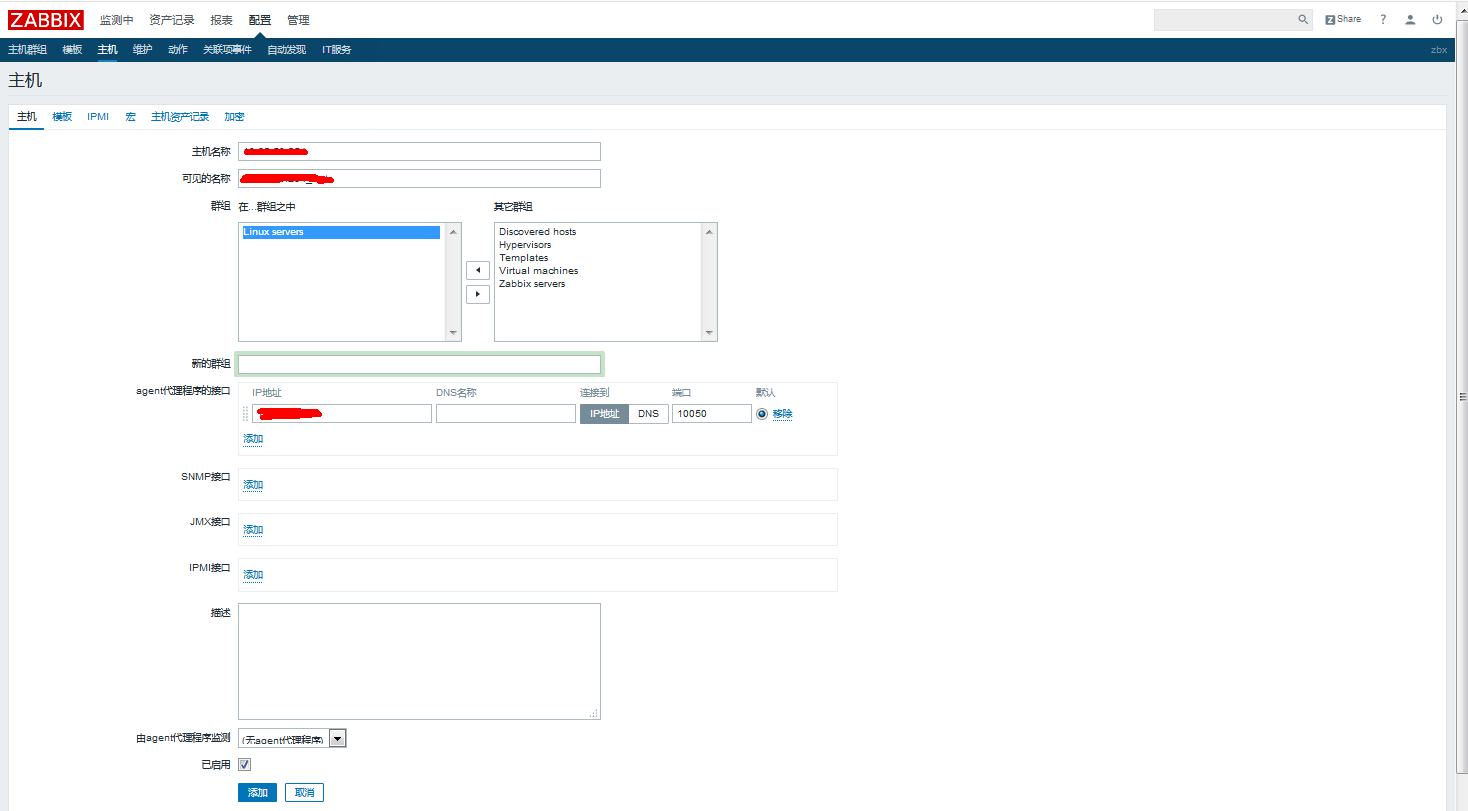Screen dimensions: 1468x811
Task: Click up arrow of other groups list scrollbar
Action: (710, 231)
